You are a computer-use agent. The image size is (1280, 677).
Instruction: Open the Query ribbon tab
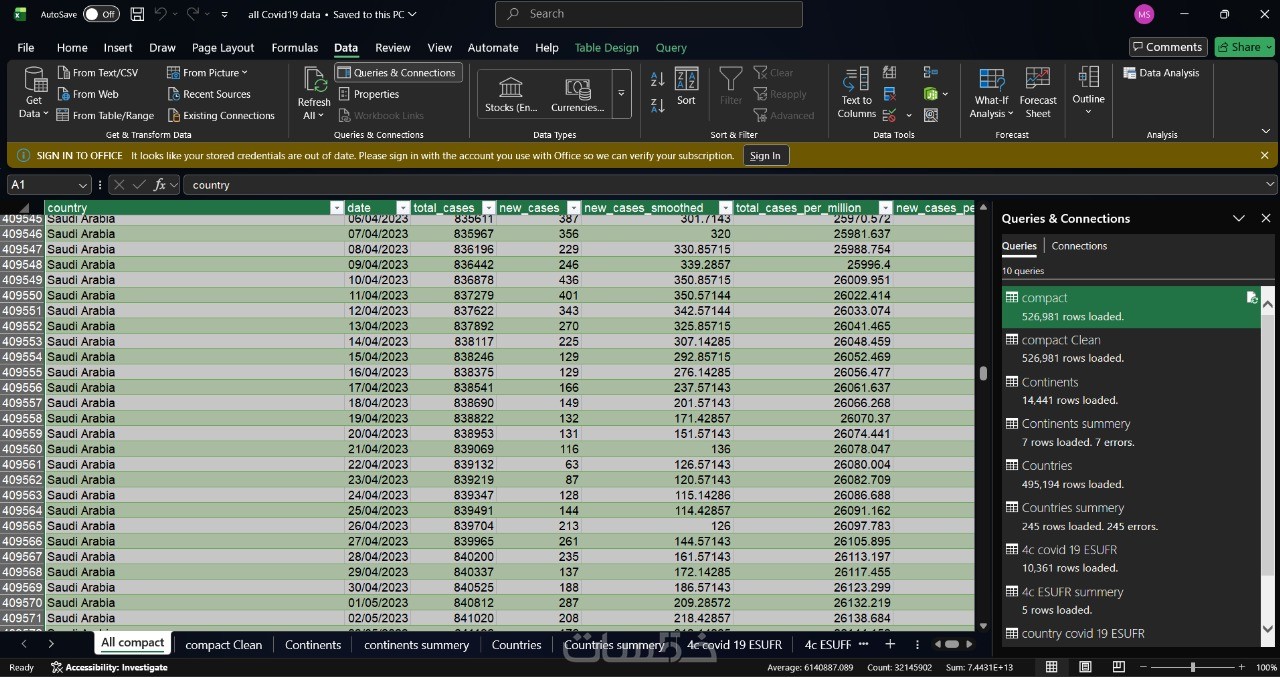coord(671,47)
